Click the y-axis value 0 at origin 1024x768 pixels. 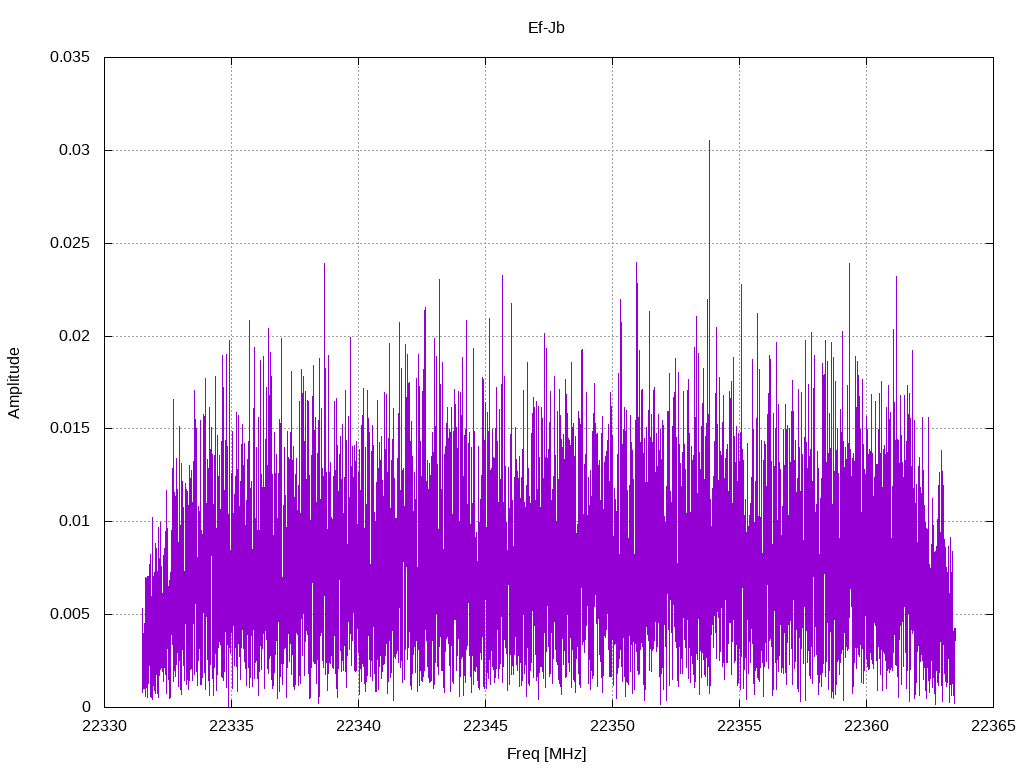(x=86, y=707)
